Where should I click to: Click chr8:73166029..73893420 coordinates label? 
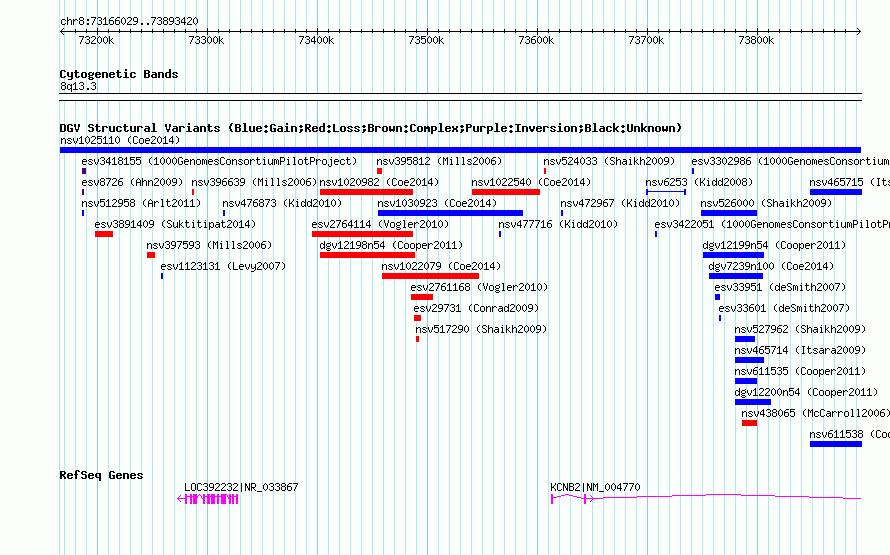click(129, 22)
